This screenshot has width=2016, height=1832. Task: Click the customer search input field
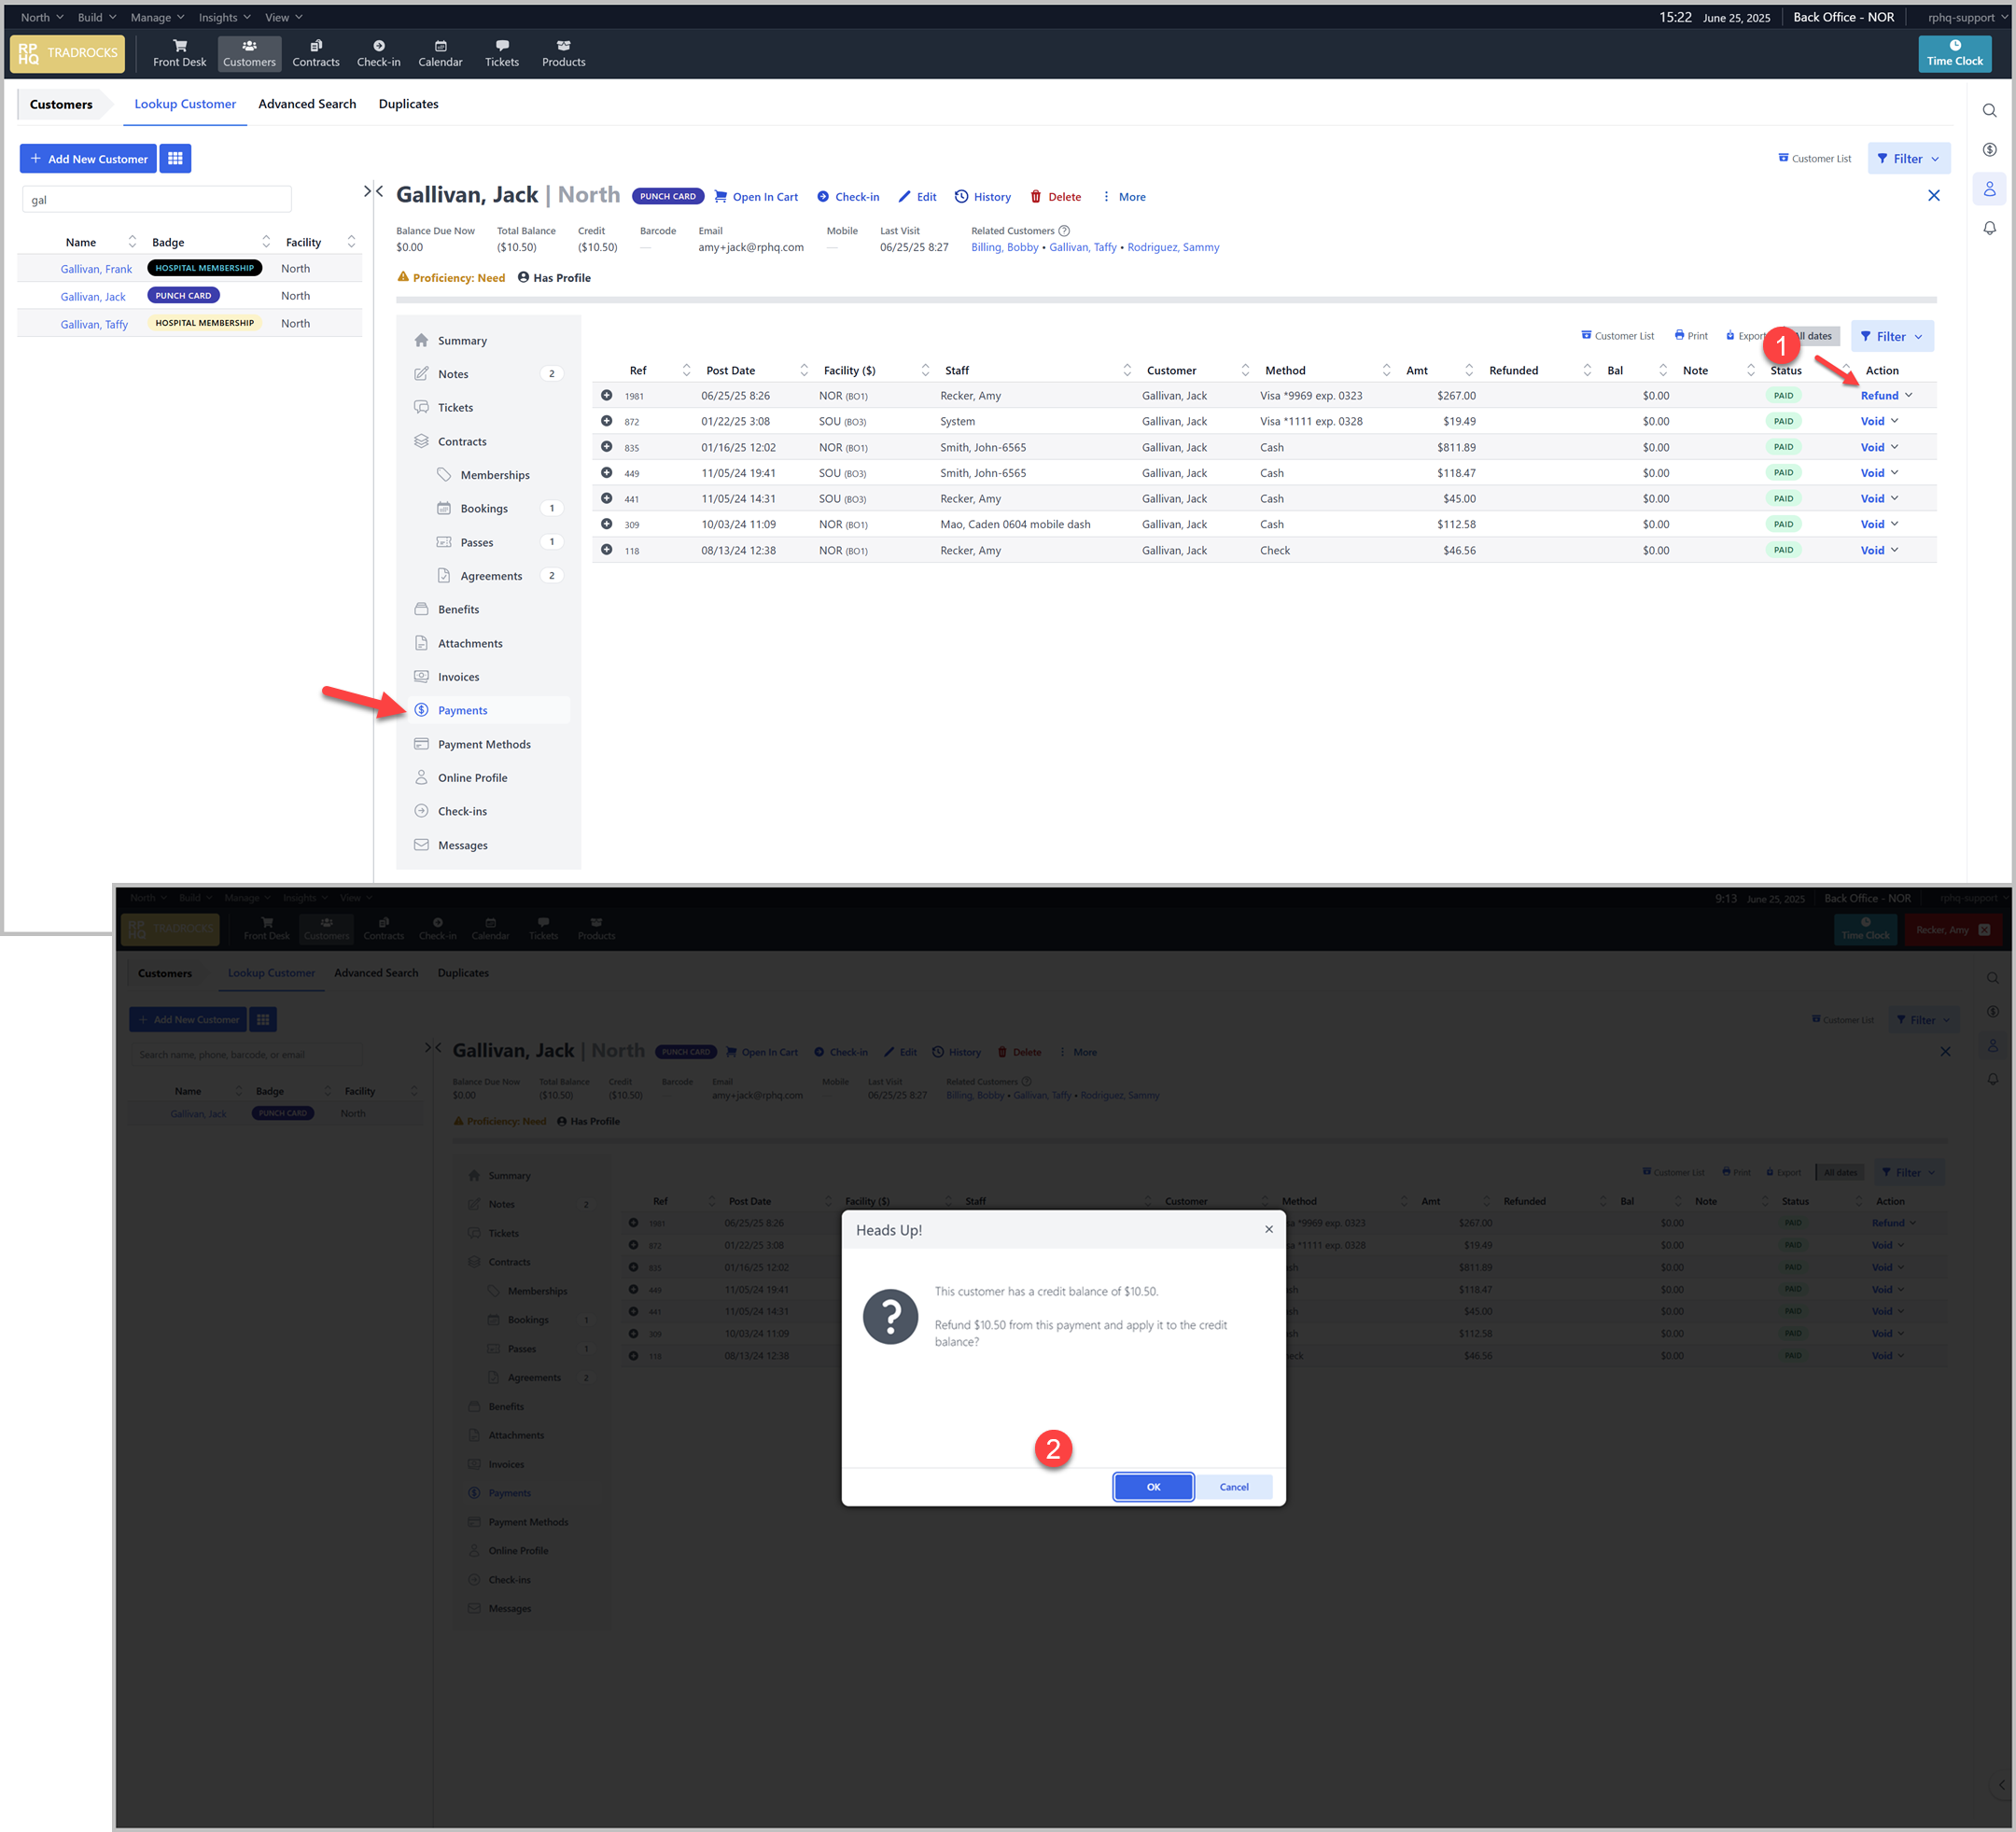pos(157,200)
